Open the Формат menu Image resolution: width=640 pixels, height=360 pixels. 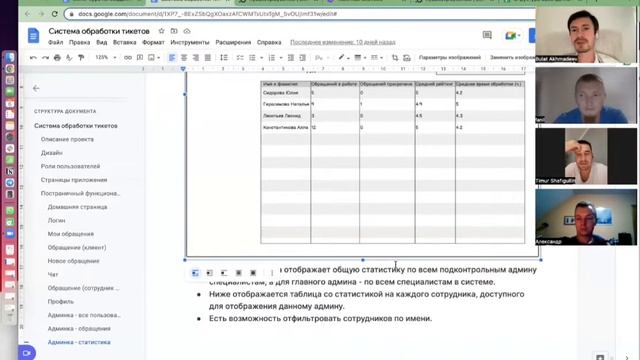pos(153,42)
